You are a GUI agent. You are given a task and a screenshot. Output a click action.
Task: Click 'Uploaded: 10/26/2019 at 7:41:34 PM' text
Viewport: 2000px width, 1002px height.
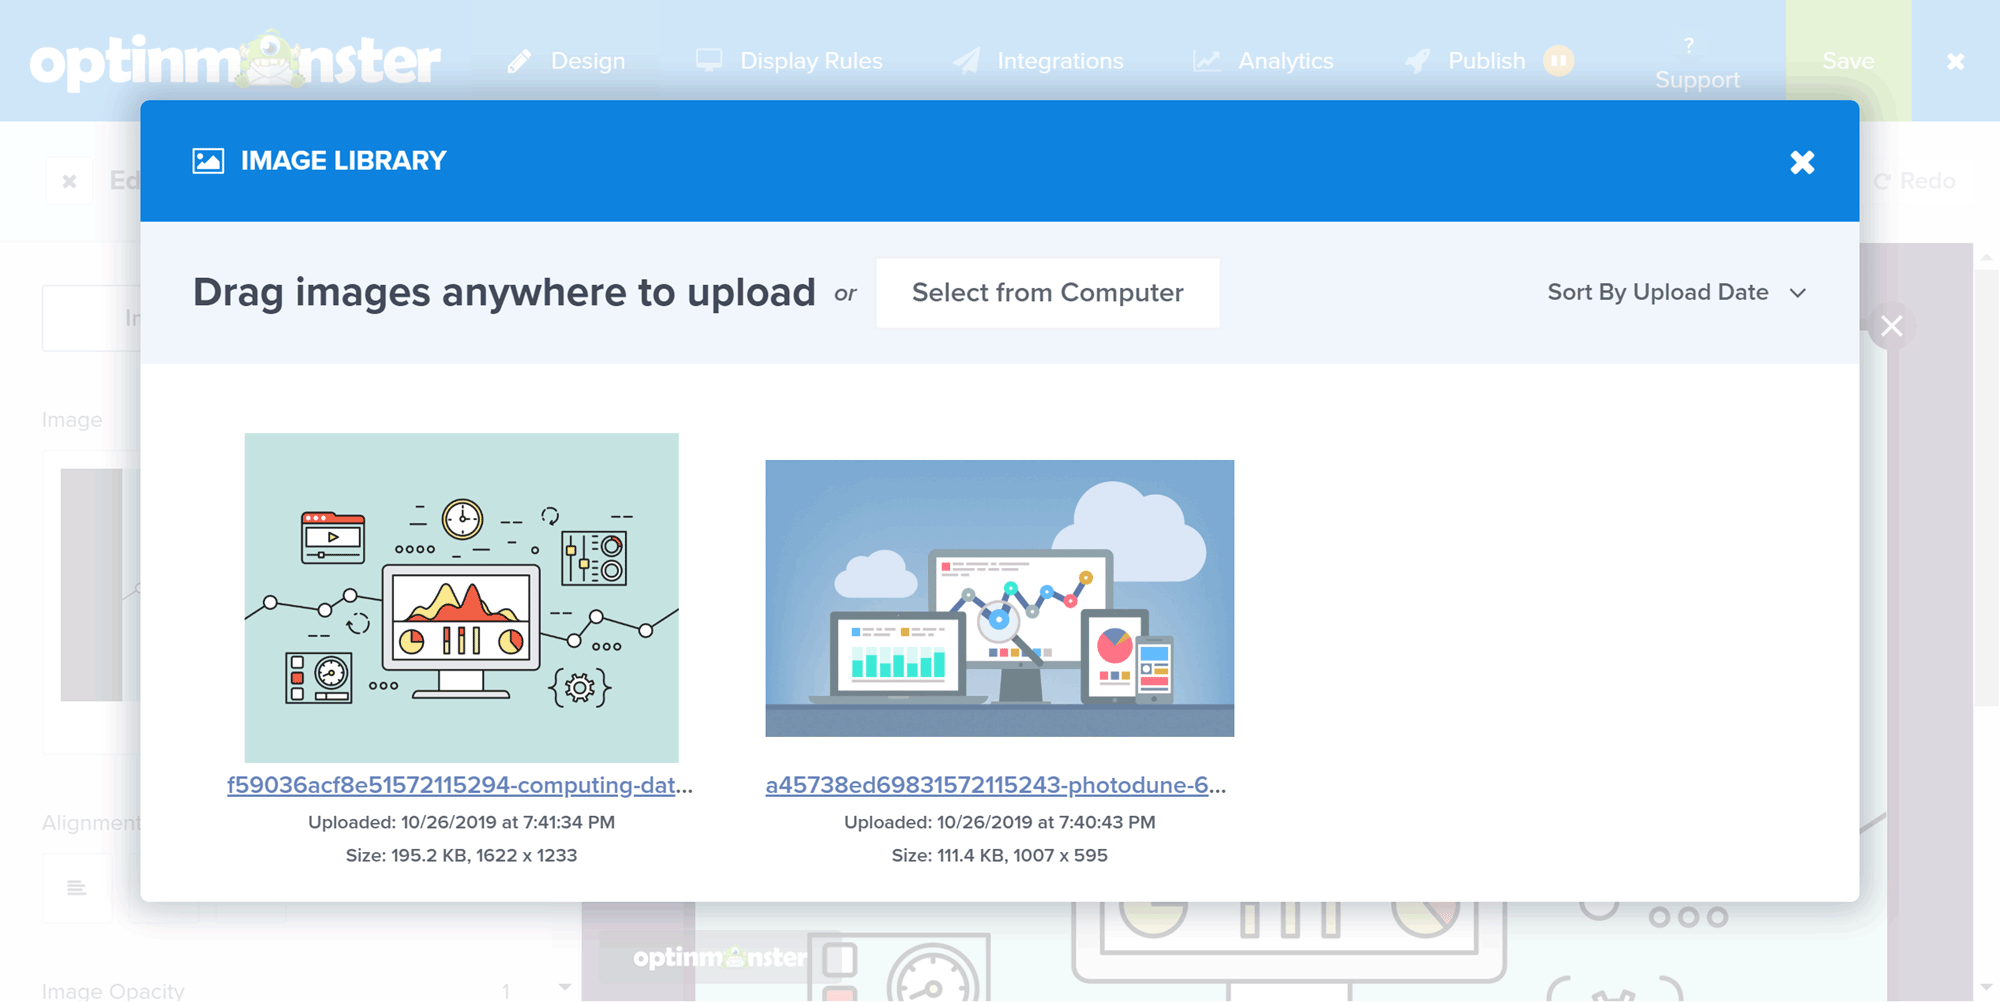pyautogui.click(x=461, y=822)
